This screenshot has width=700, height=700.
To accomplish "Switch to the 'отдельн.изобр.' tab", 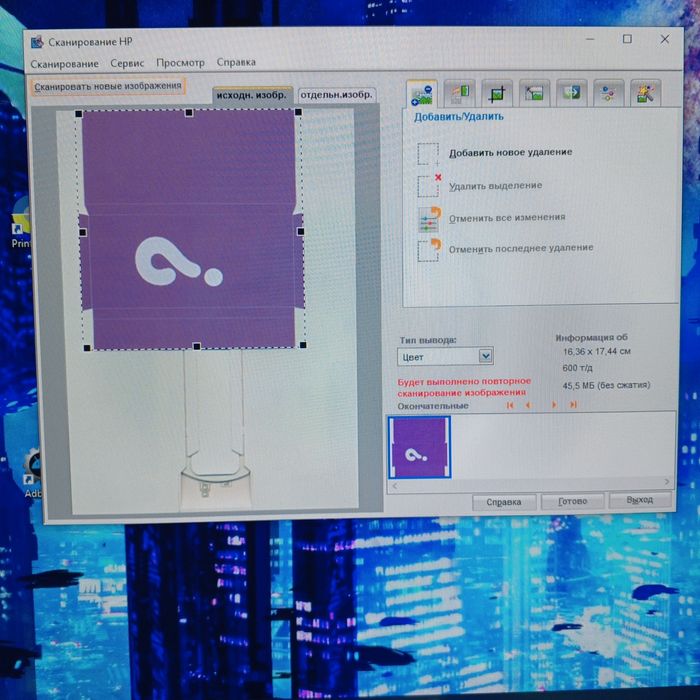I will pyautogui.click(x=336, y=95).
